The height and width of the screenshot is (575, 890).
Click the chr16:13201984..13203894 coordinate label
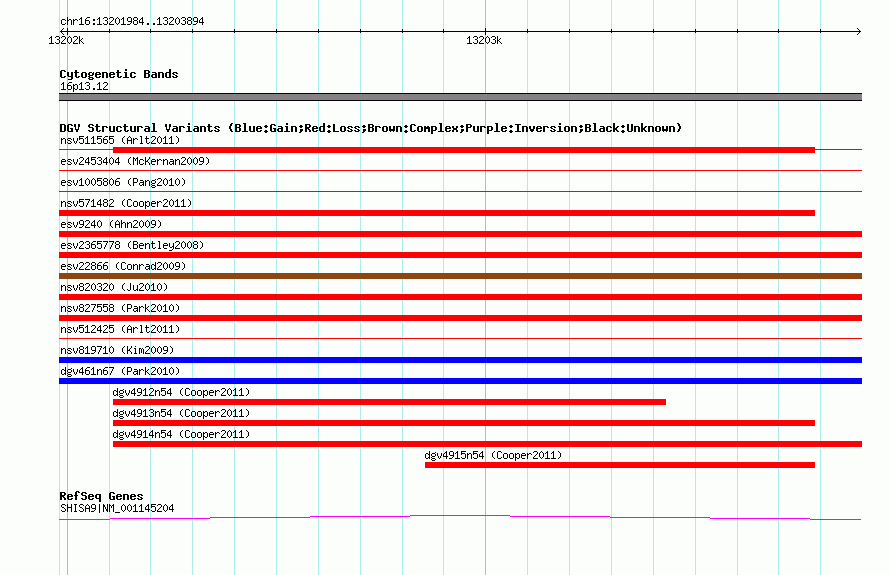click(x=132, y=21)
